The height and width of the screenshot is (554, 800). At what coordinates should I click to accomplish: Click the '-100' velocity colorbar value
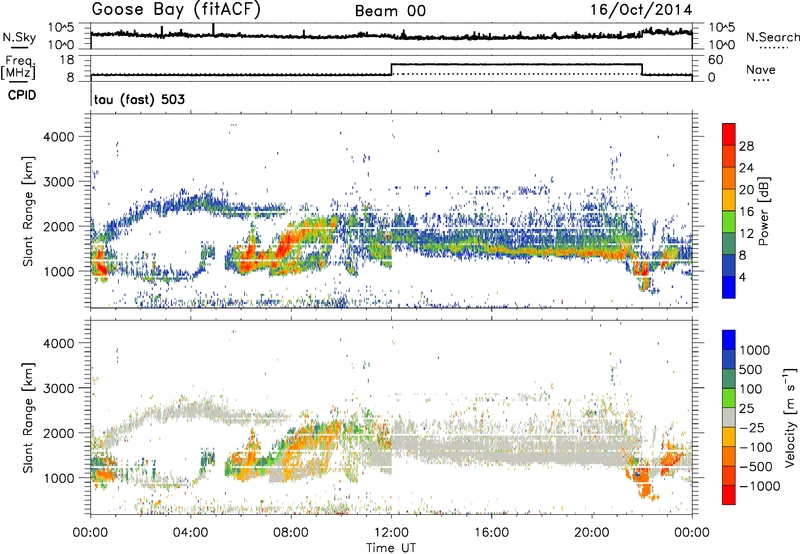756,447
